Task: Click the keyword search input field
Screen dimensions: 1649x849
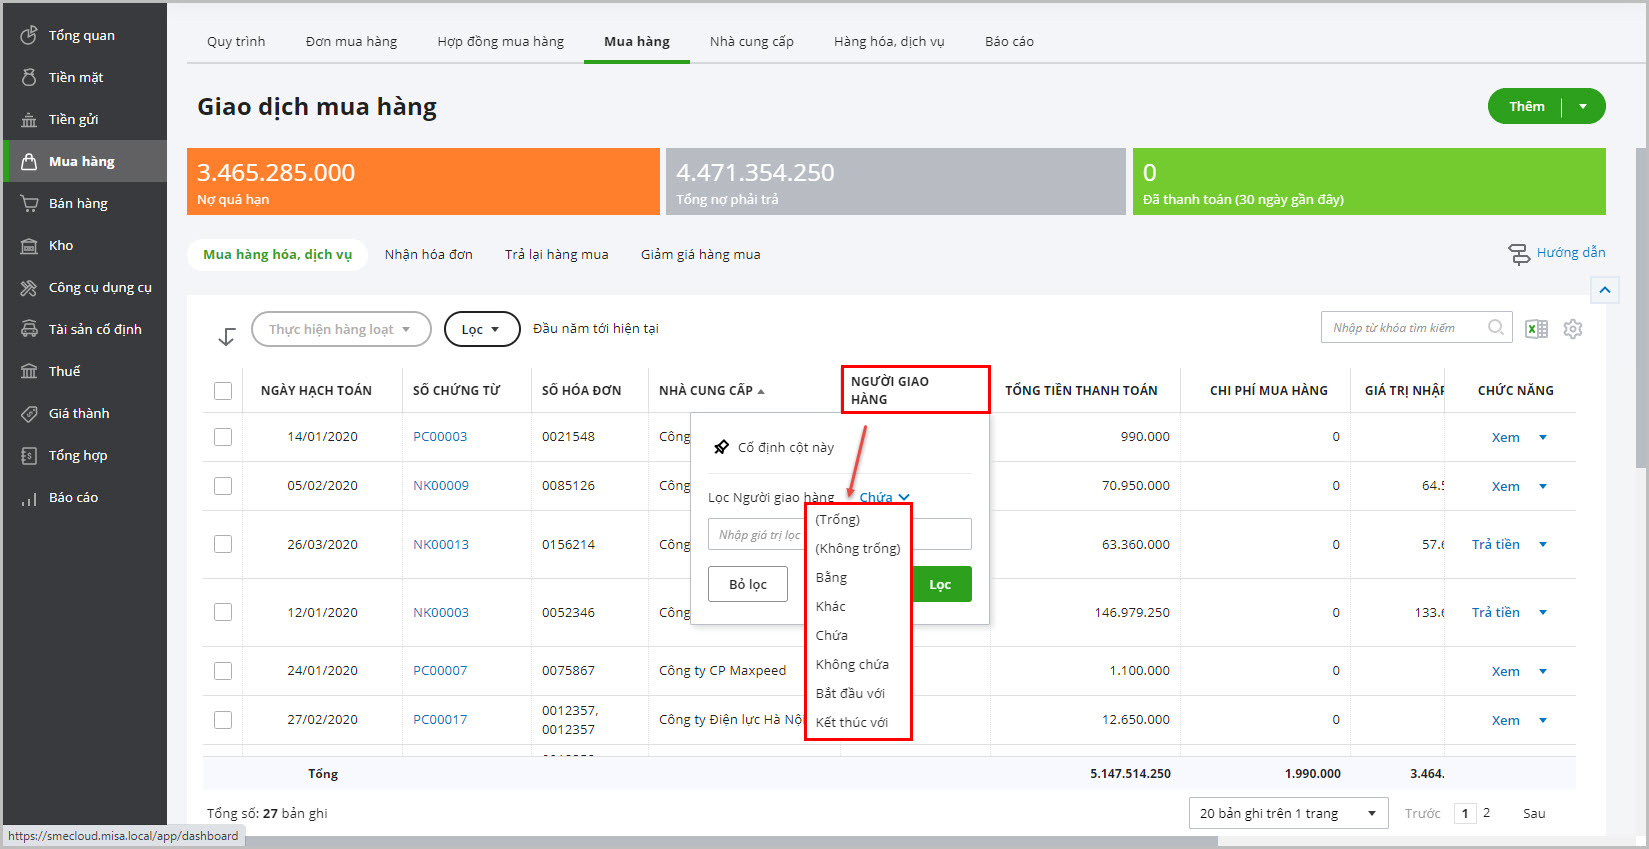Action: pyautogui.click(x=1400, y=328)
